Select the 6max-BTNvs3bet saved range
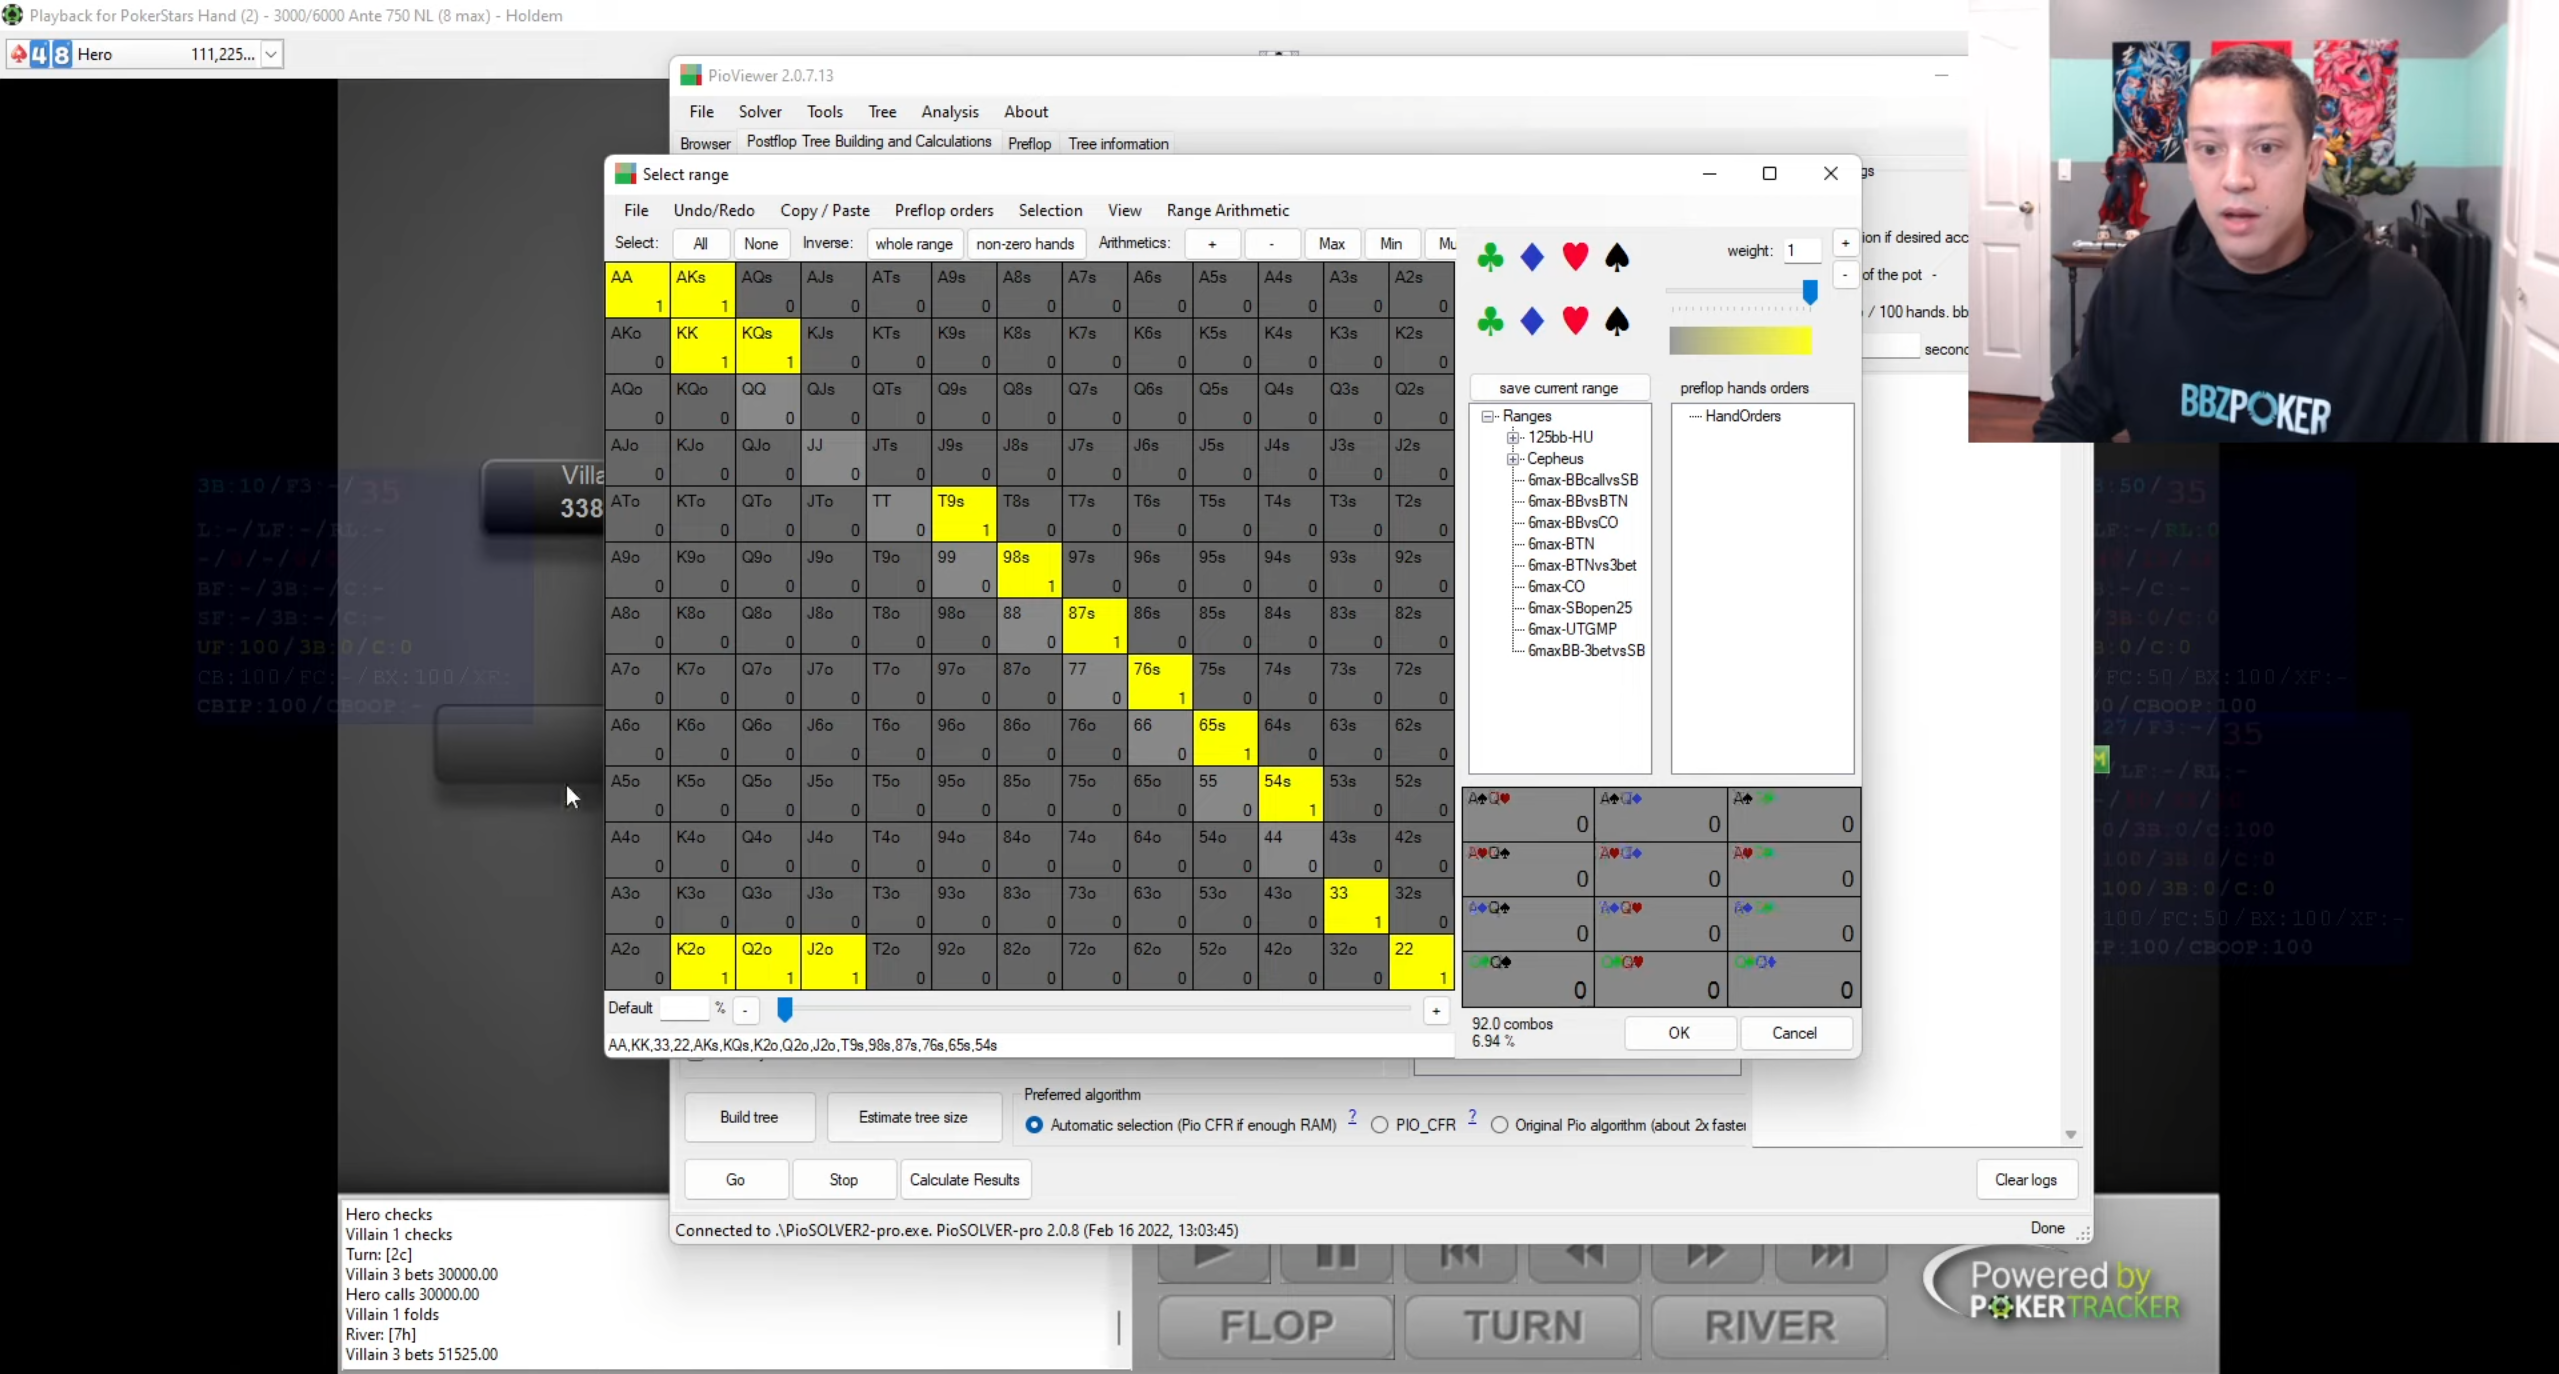This screenshot has height=1374, width=2559. point(1582,565)
